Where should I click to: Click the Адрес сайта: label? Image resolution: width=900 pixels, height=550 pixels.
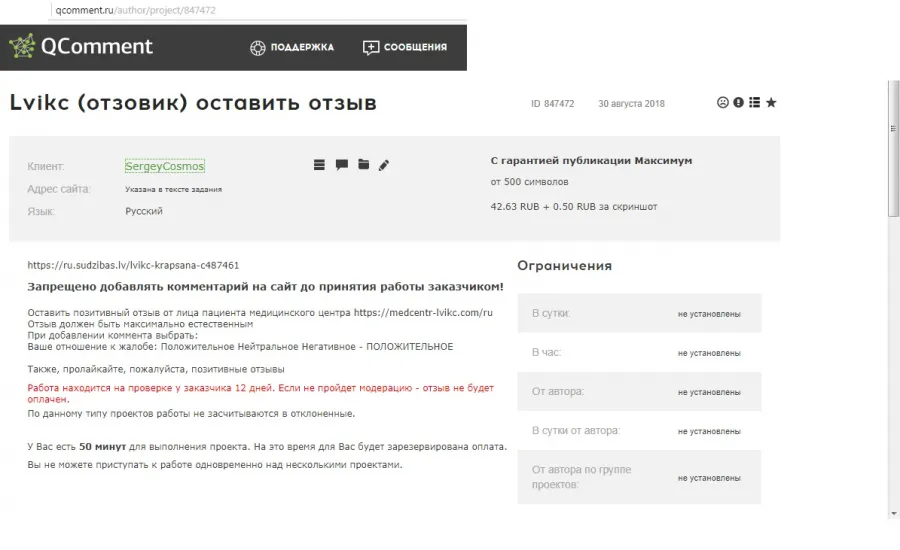pos(59,189)
